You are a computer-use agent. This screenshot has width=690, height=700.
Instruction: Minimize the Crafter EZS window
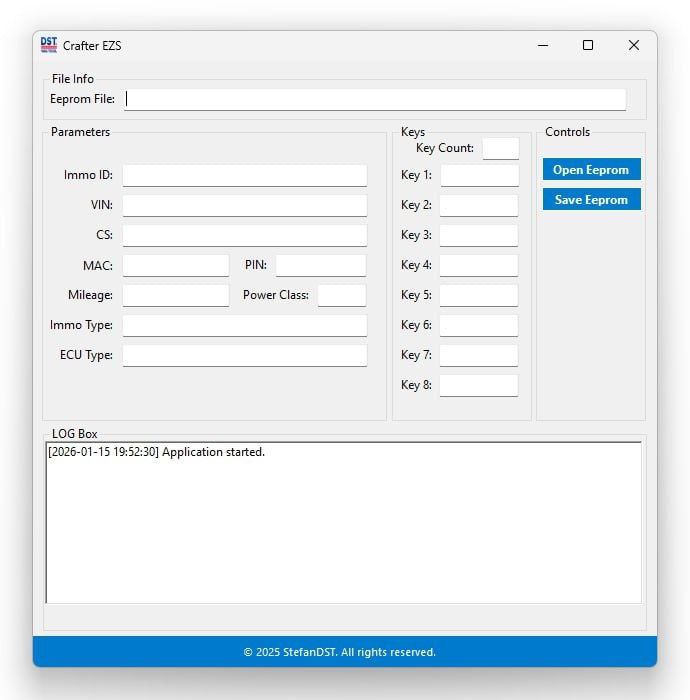542,45
